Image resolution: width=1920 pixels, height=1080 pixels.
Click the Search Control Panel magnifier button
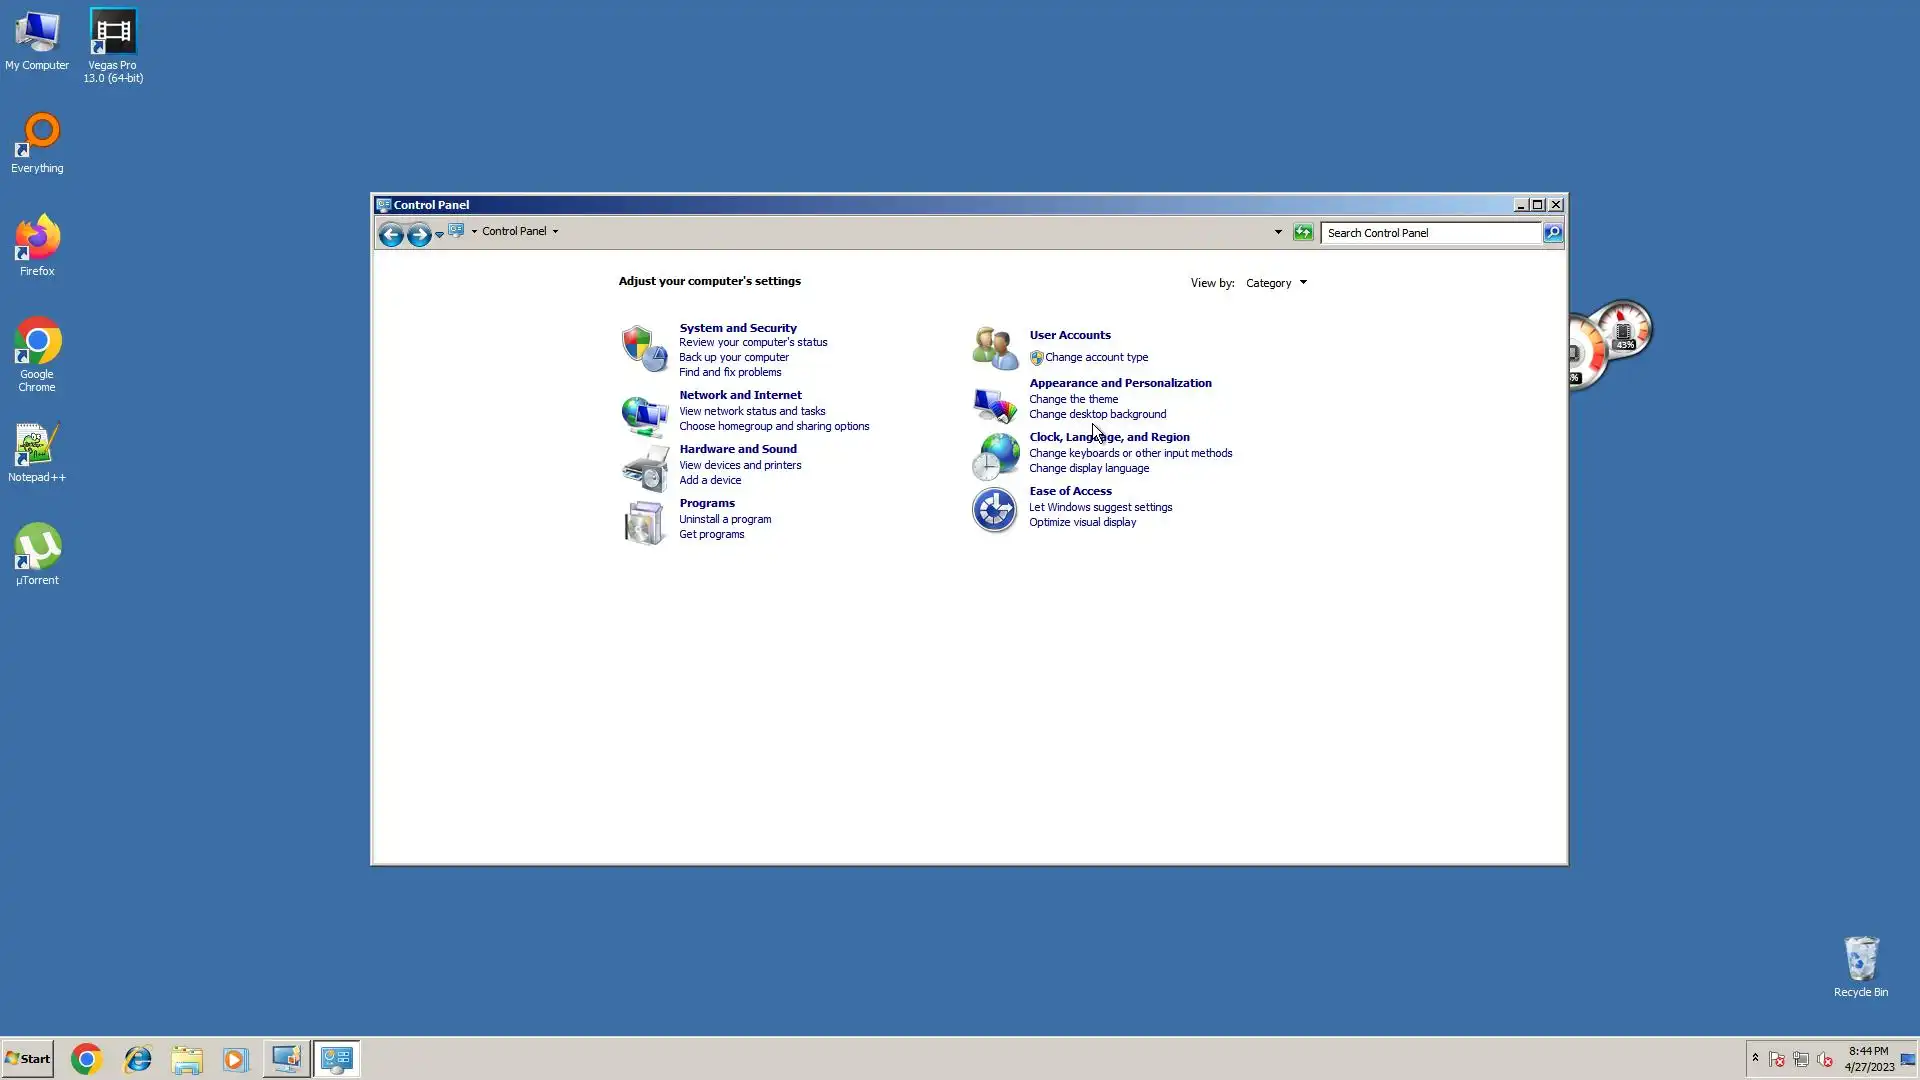click(1552, 232)
